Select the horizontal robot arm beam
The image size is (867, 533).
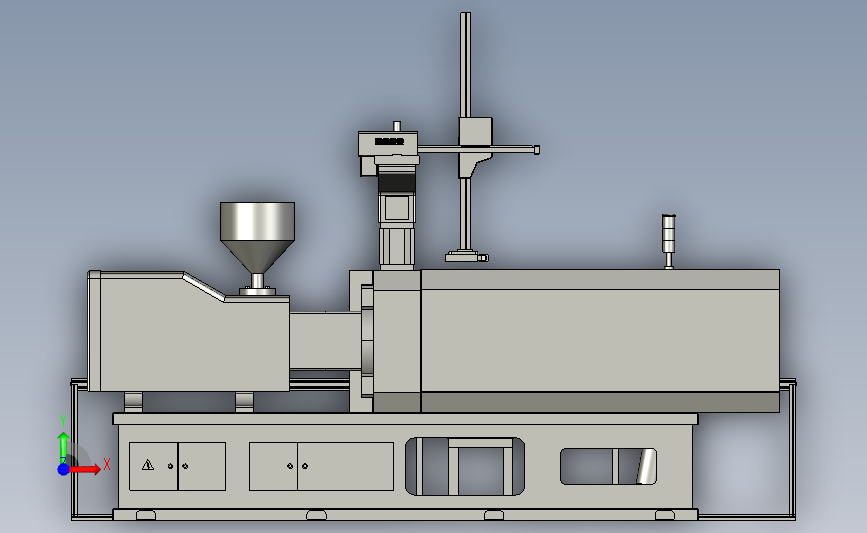(x=478, y=149)
